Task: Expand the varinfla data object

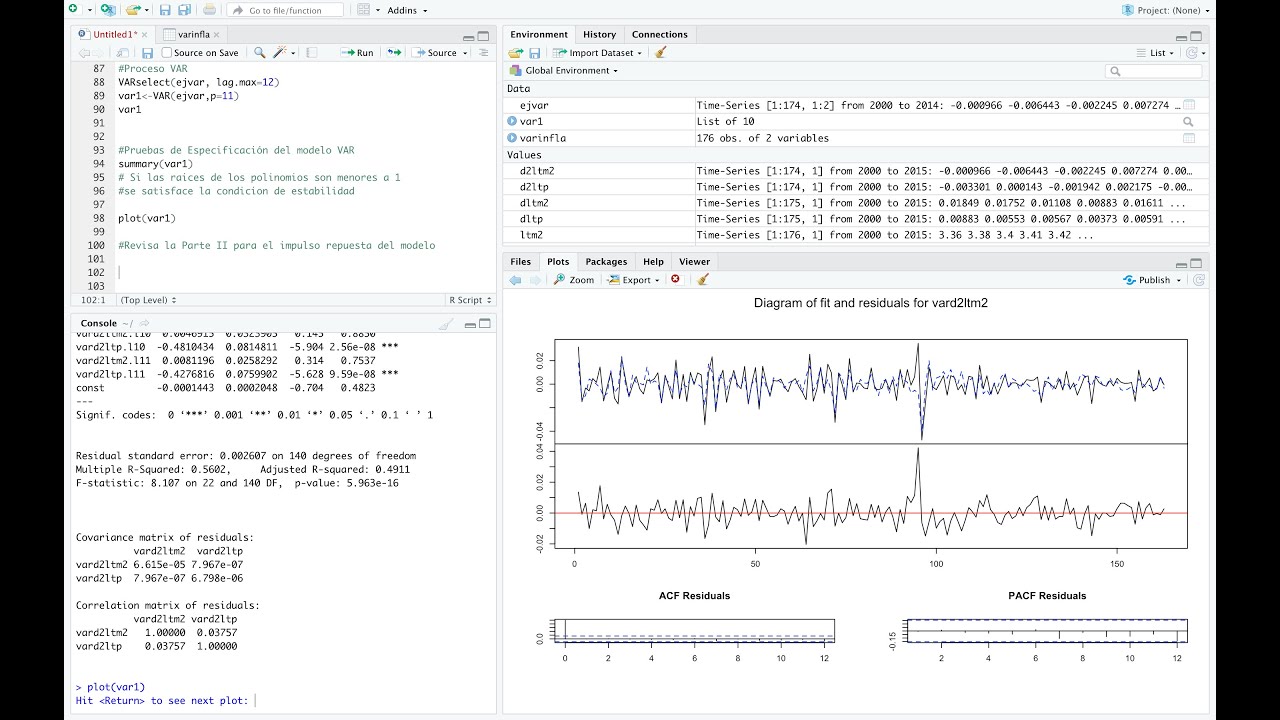Action: (512, 138)
